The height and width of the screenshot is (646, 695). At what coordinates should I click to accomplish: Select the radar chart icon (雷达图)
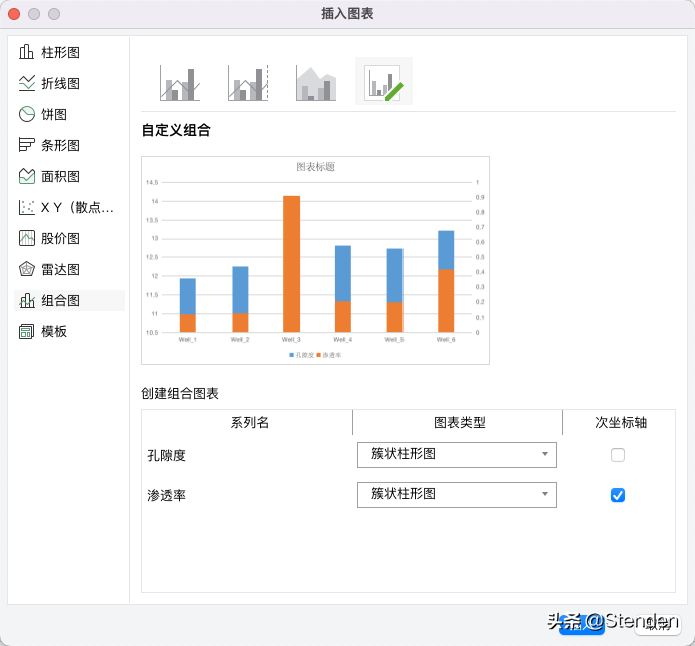(27, 269)
